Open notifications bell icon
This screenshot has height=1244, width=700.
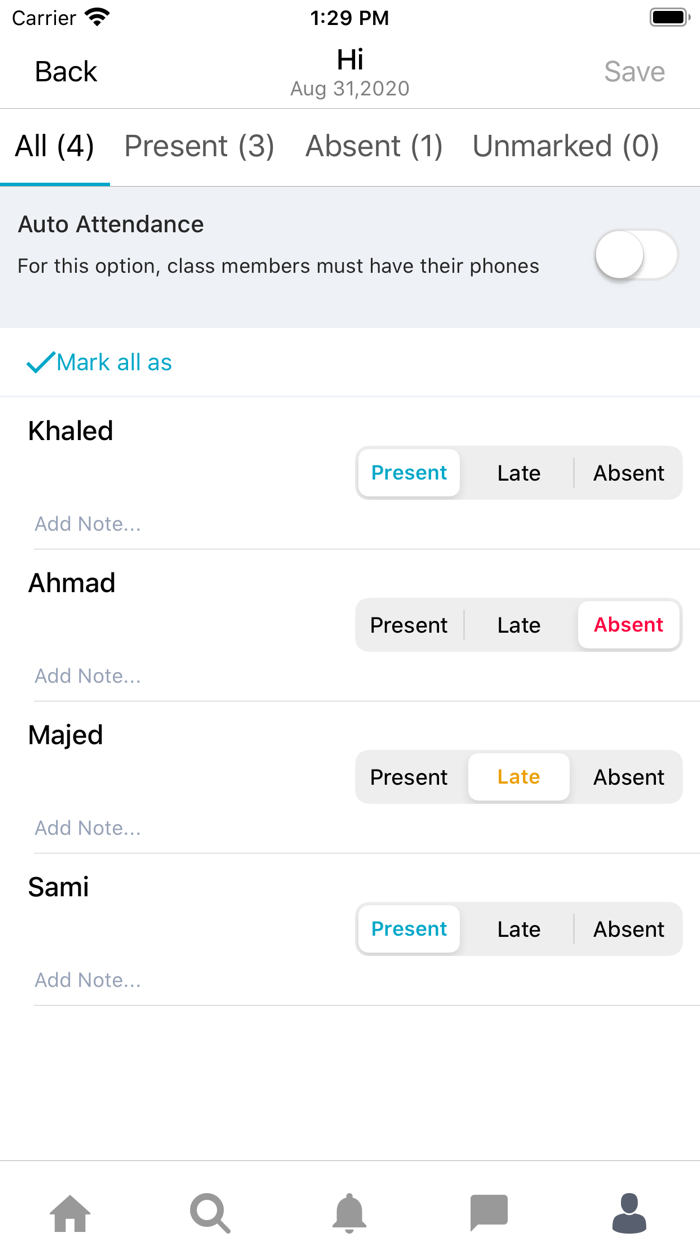click(x=349, y=1214)
